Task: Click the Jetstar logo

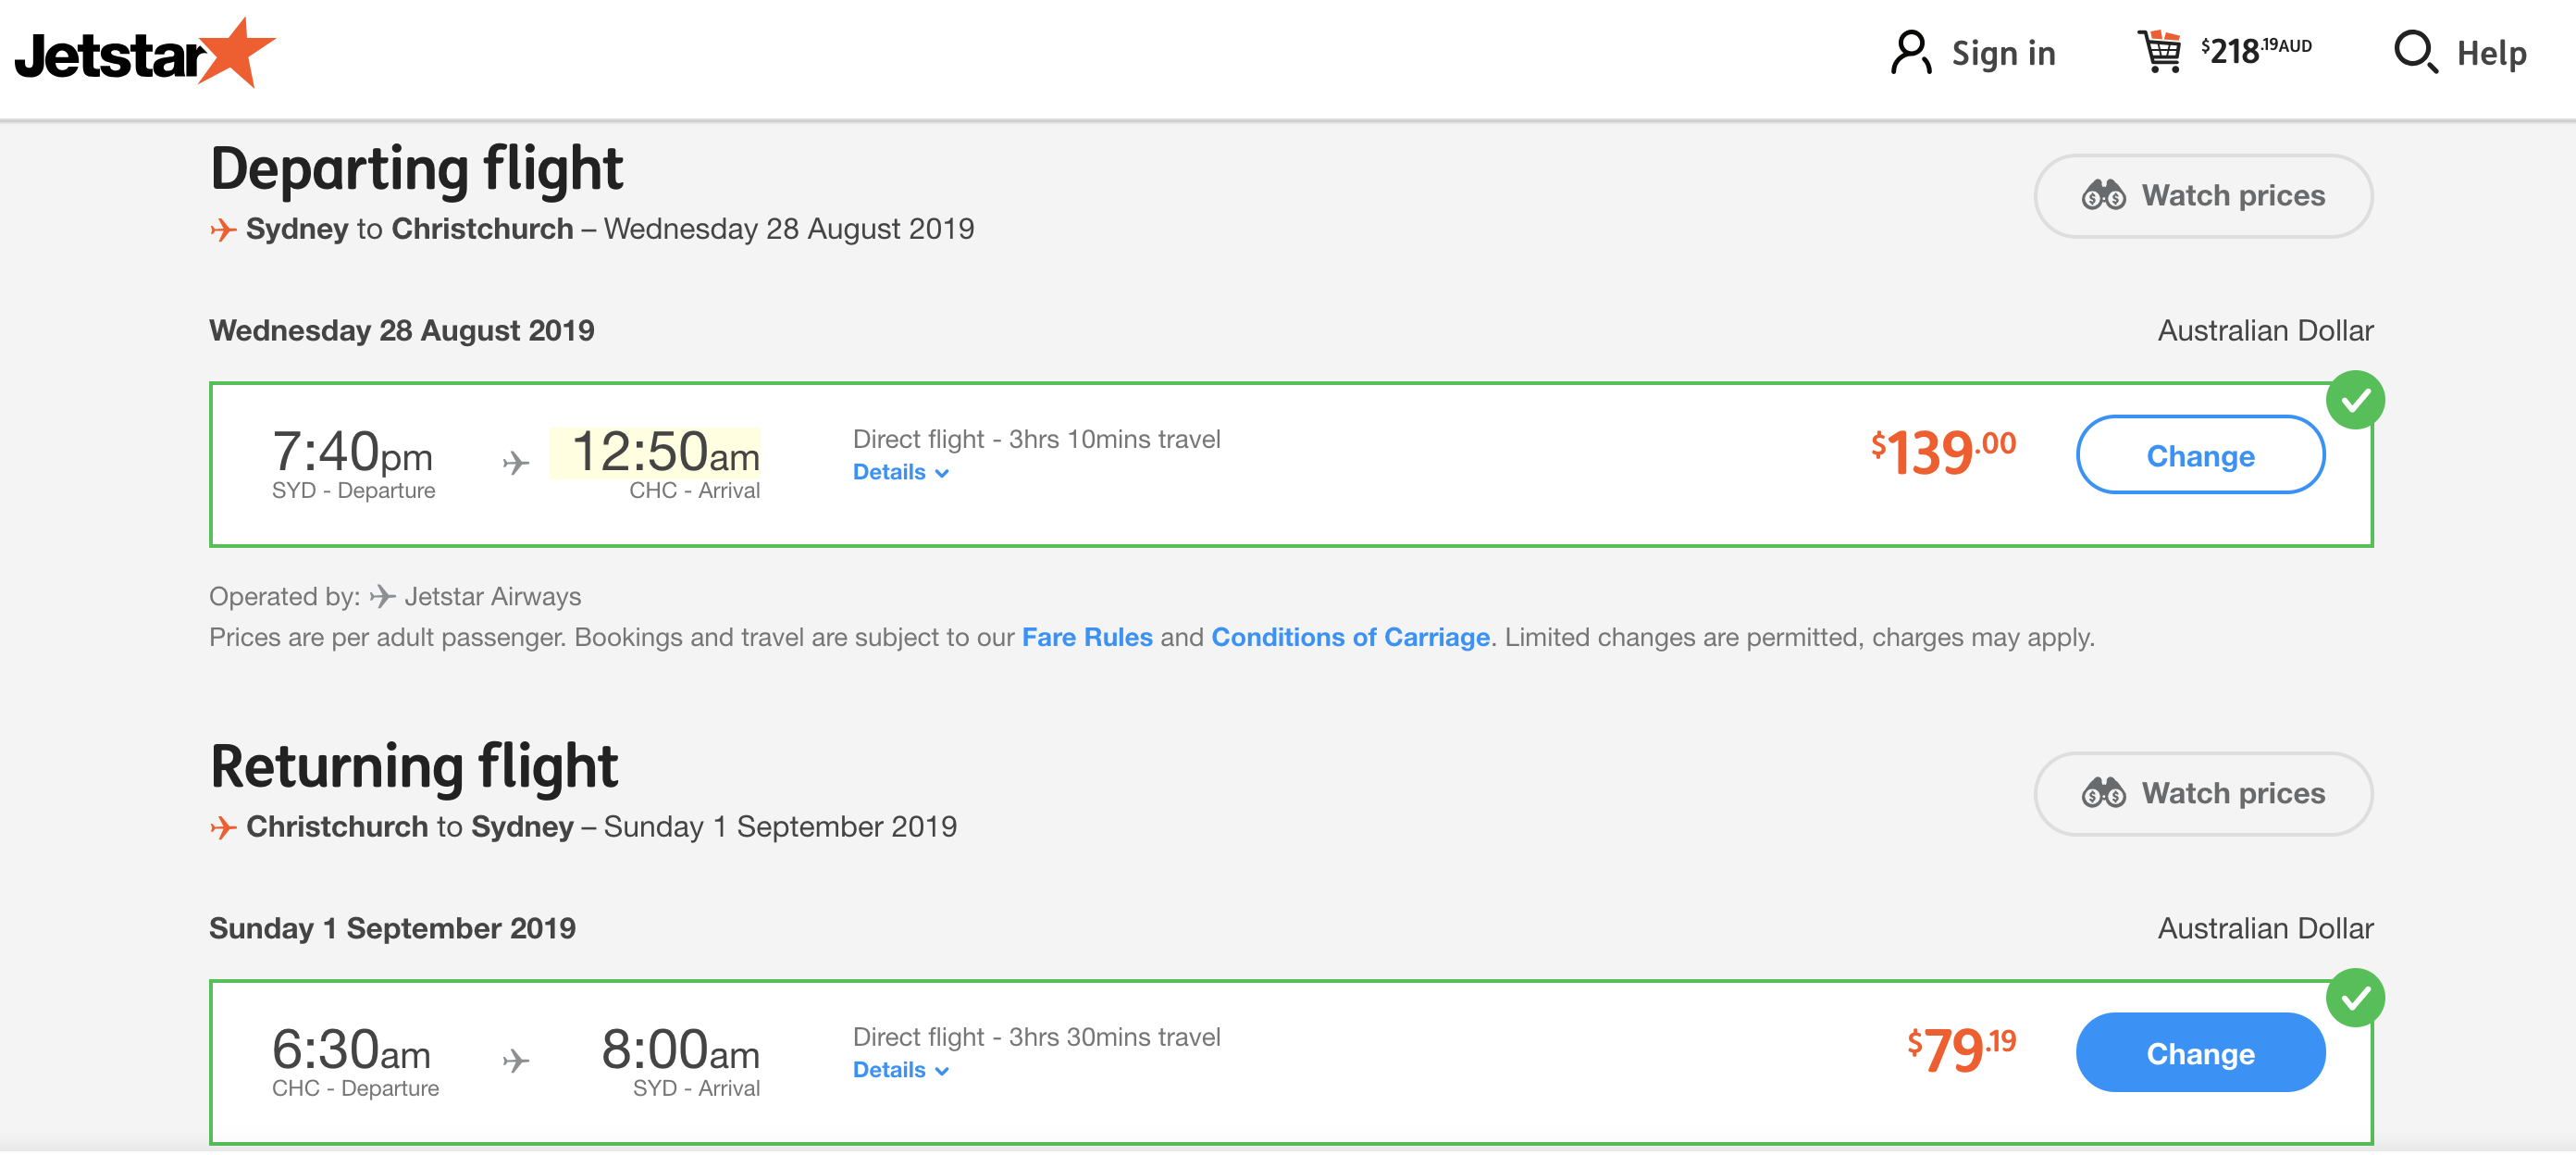Action: pyautogui.click(x=145, y=54)
